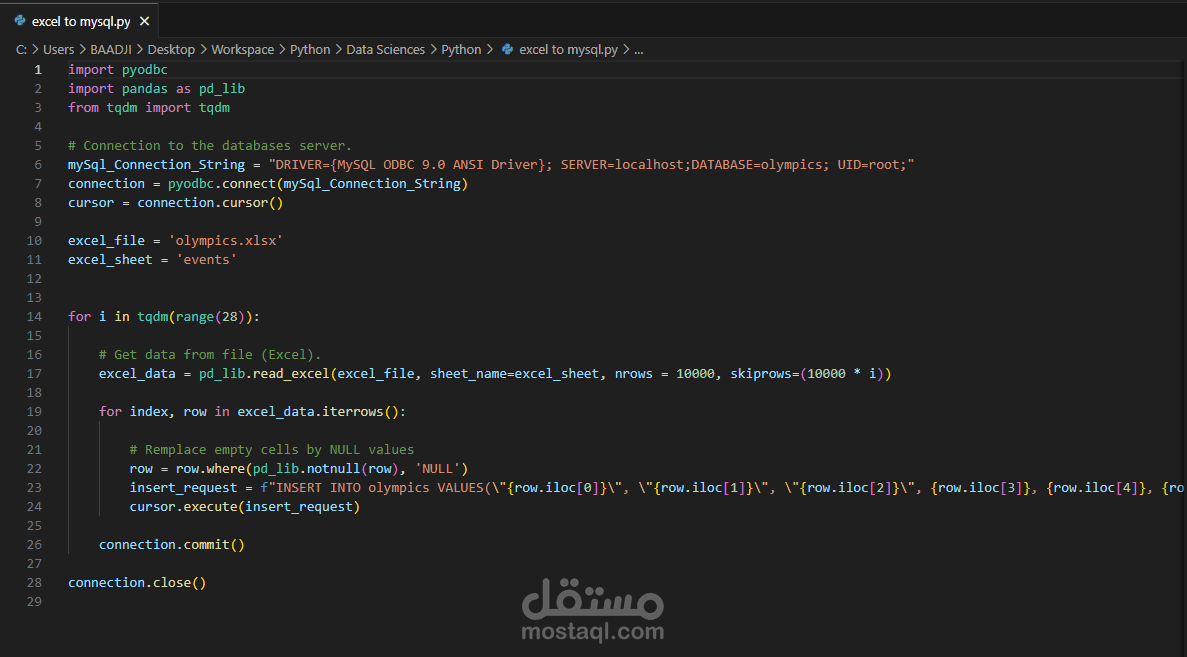Click 'mySql_Connection_String' variable on line 6
This screenshot has height=657, width=1187.
coord(157,164)
